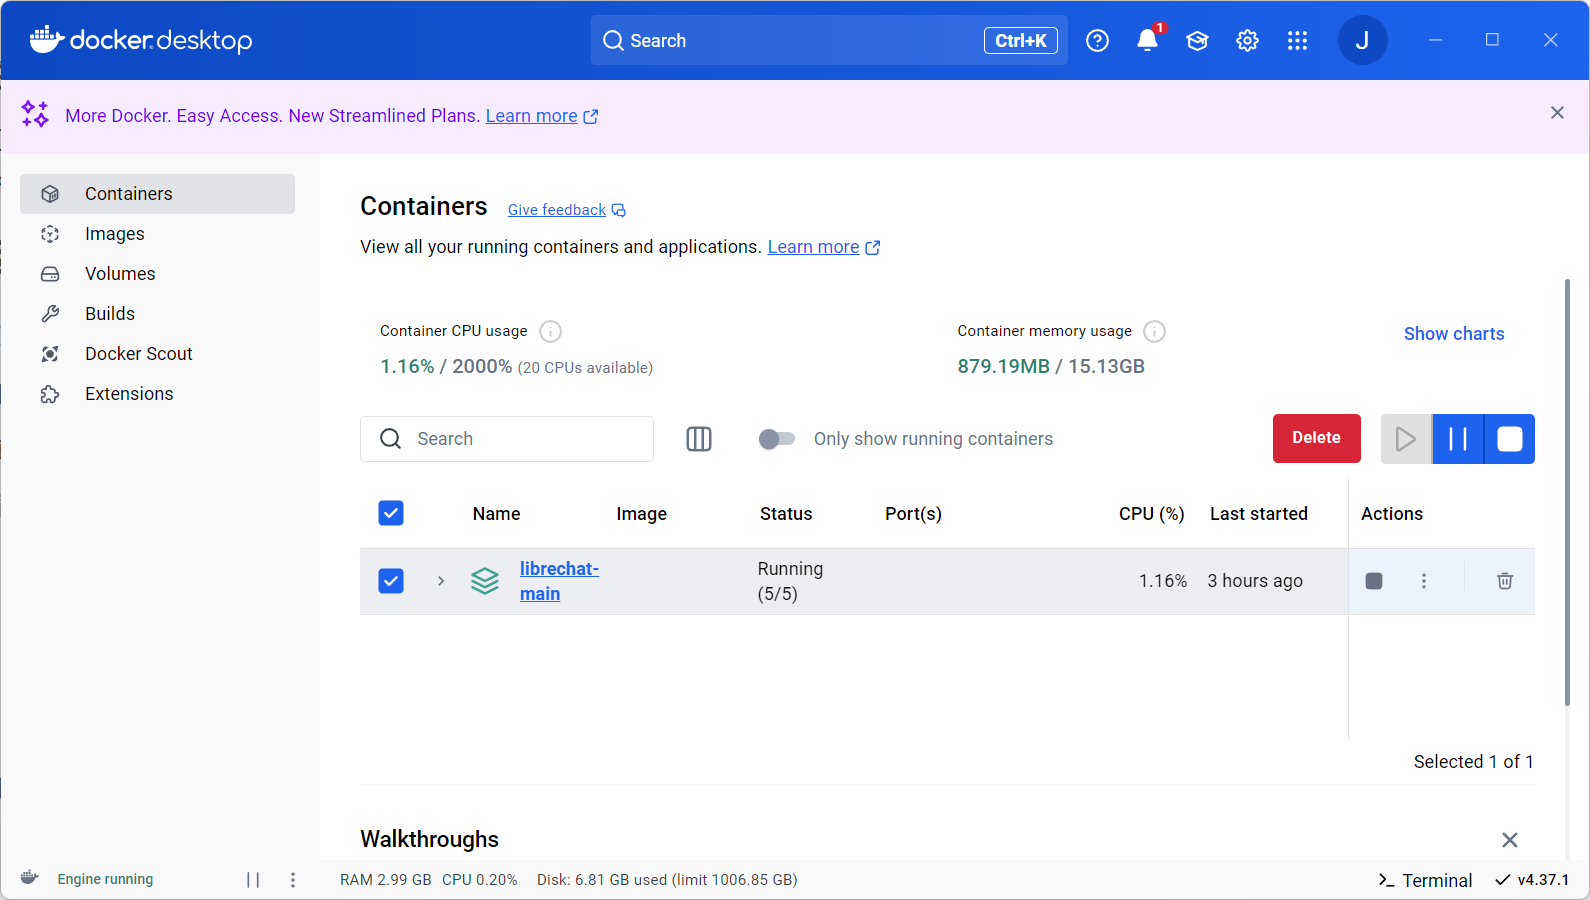The image size is (1590, 900).
Task: Click Show charts
Action: click(x=1454, y=334)
